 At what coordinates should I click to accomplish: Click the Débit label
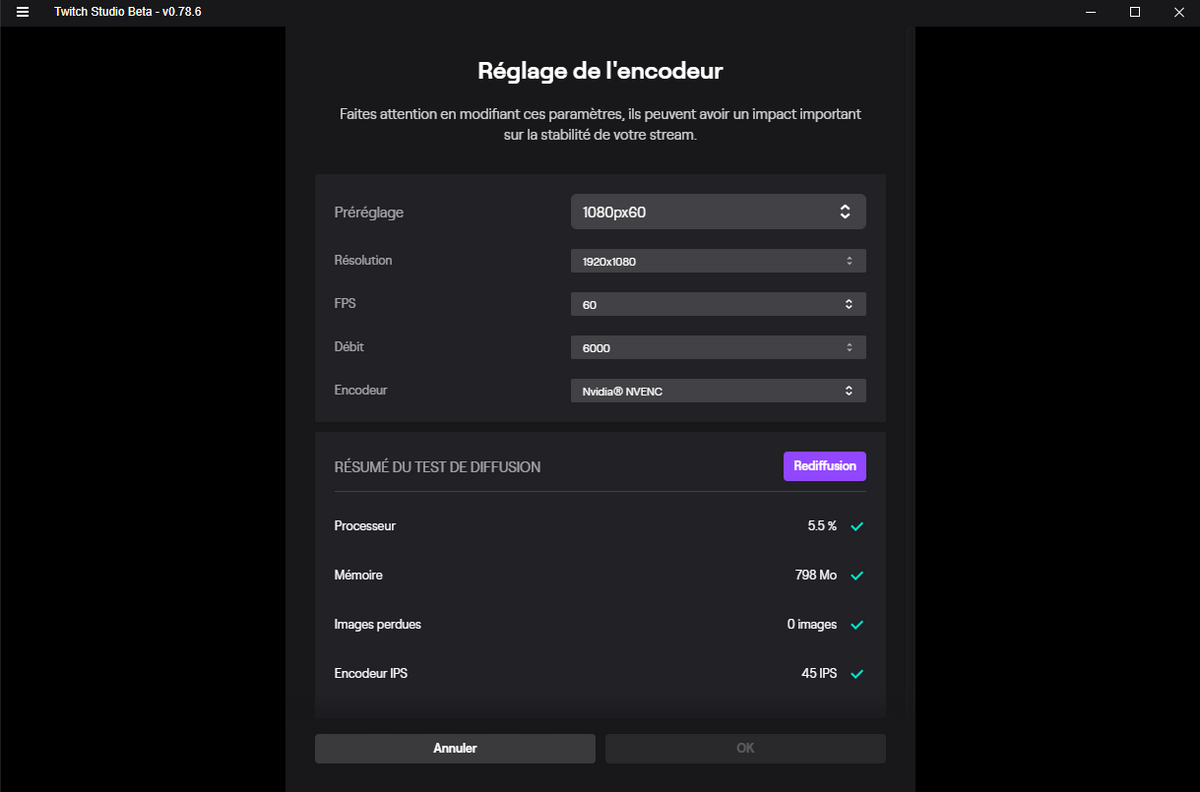(x=349, y=346)
